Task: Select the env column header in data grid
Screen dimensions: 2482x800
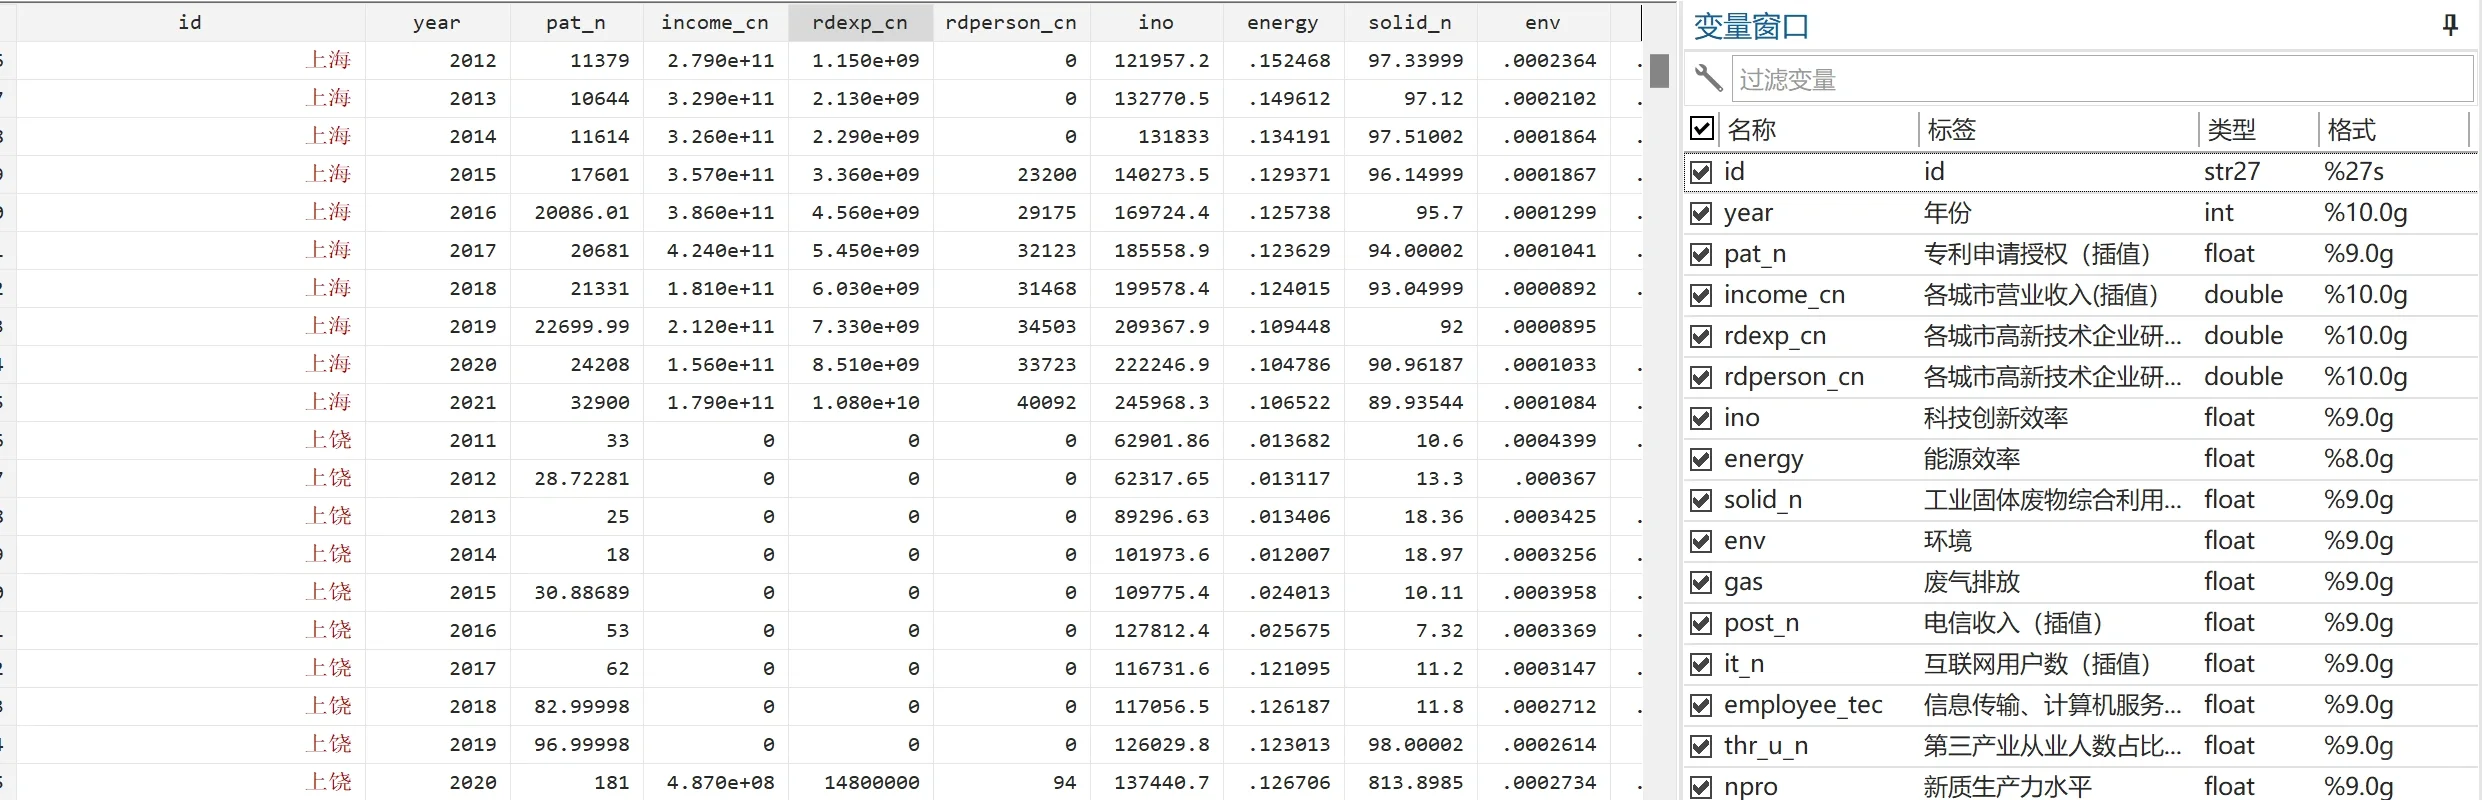Action: pyautogui.click(x=1543, y=22)
